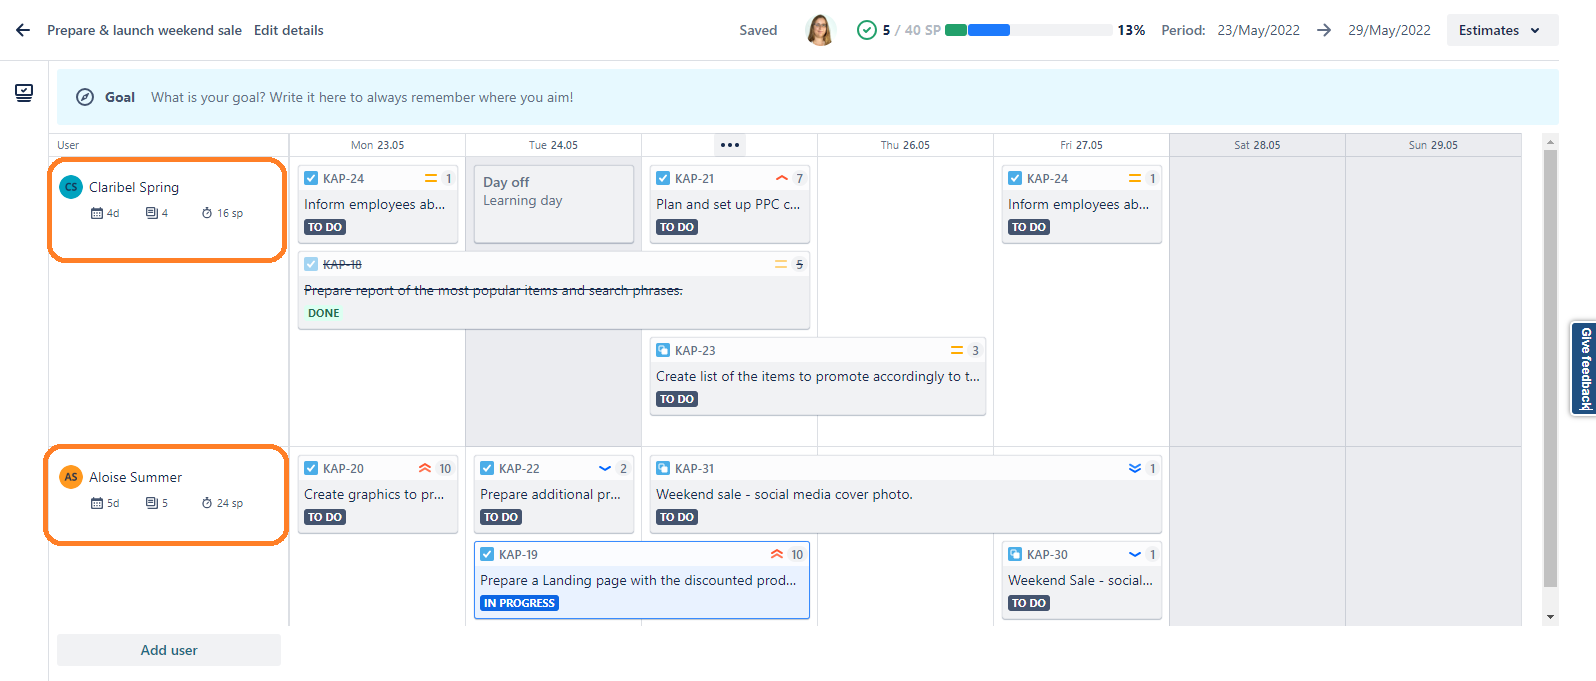The height and width of the screenshot is (681, 1596).
Task: Select the Mon 23.05 column header
Action: click(378, 145)
